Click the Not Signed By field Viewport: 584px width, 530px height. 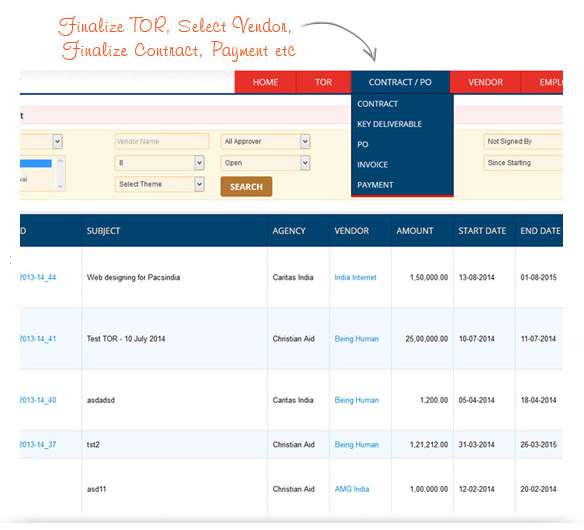tap(523, 142)
